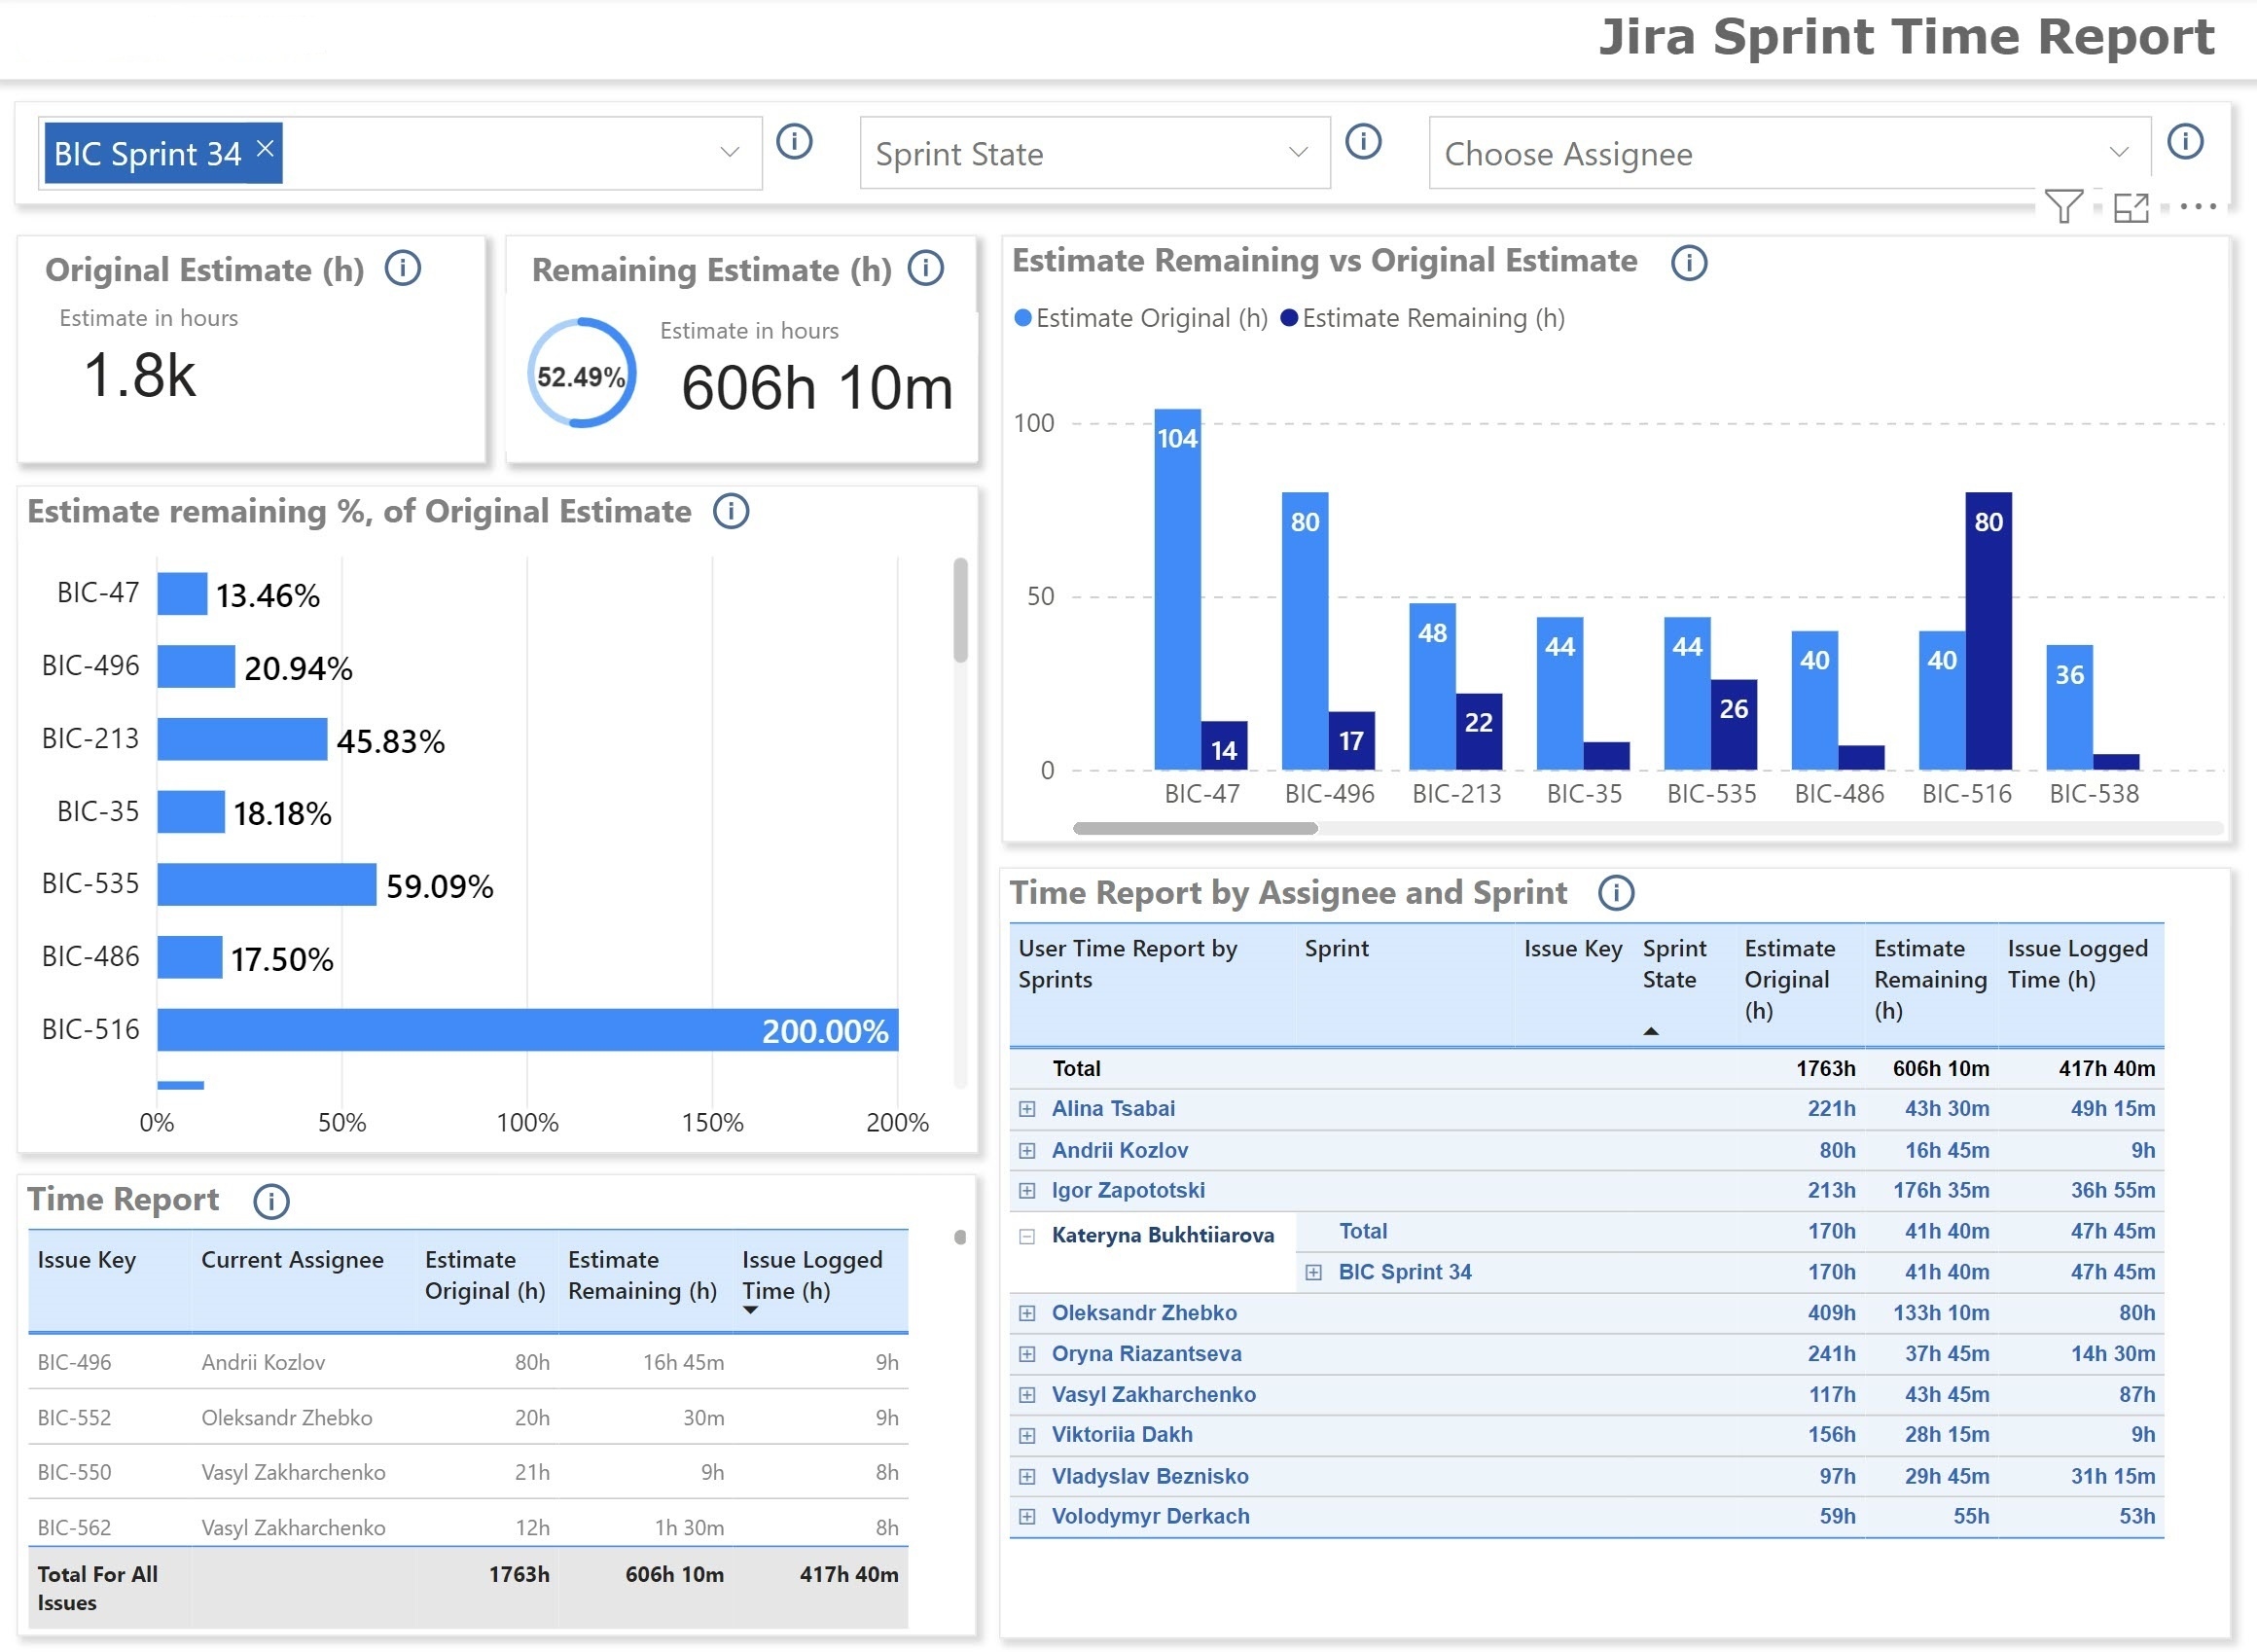
Task: Click info icon next to Time Report title
Action: pyautogui.click(x=271, y=1200)
